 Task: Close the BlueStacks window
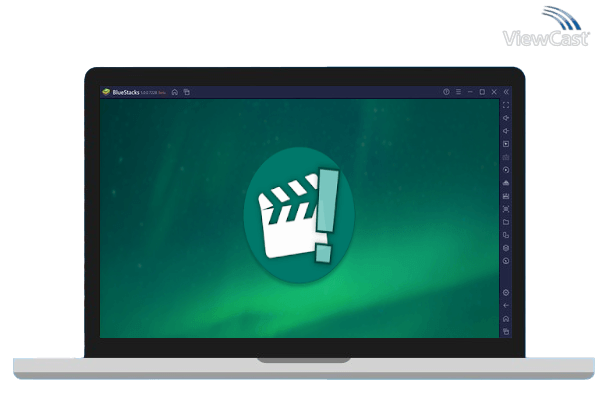pyautogui.click(x=494, y=92)
